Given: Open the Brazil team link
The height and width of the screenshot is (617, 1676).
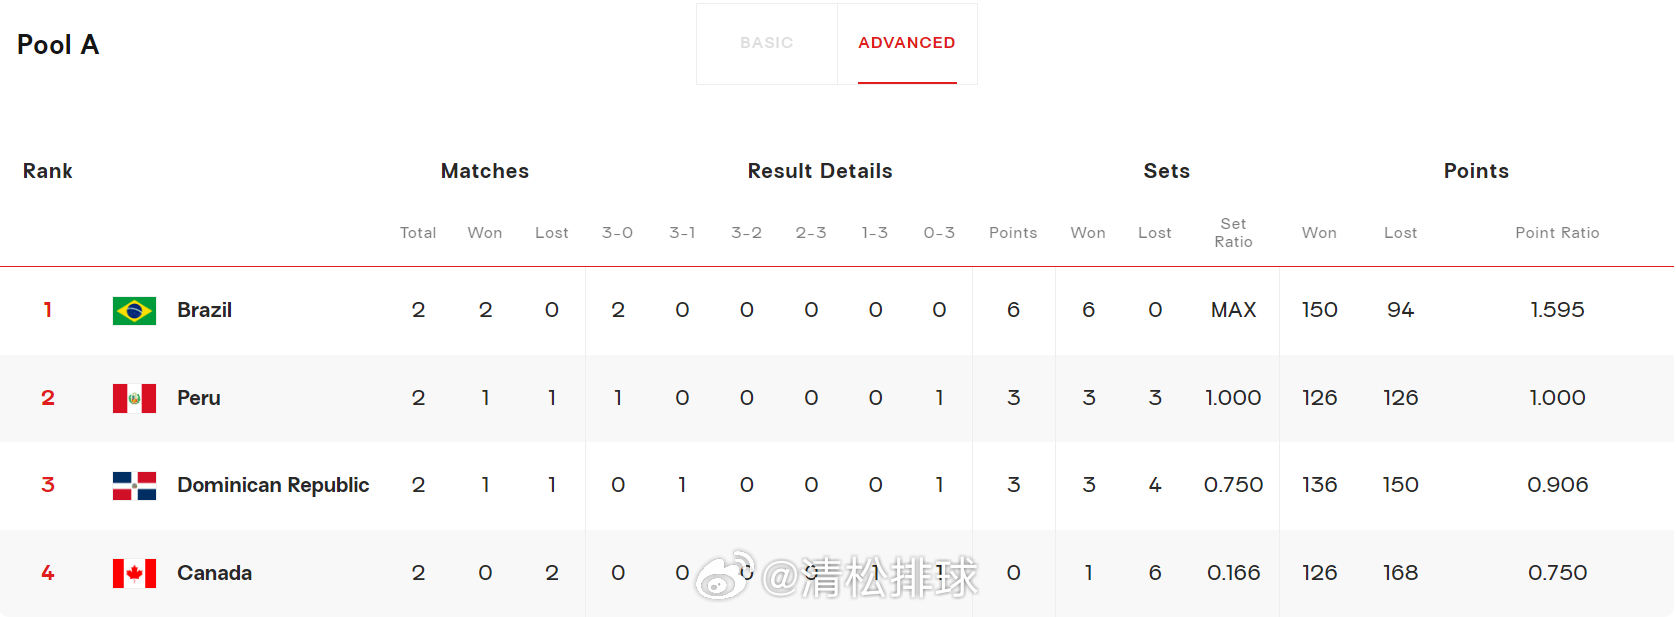Looking at the screenshot, I should (204, 310).
